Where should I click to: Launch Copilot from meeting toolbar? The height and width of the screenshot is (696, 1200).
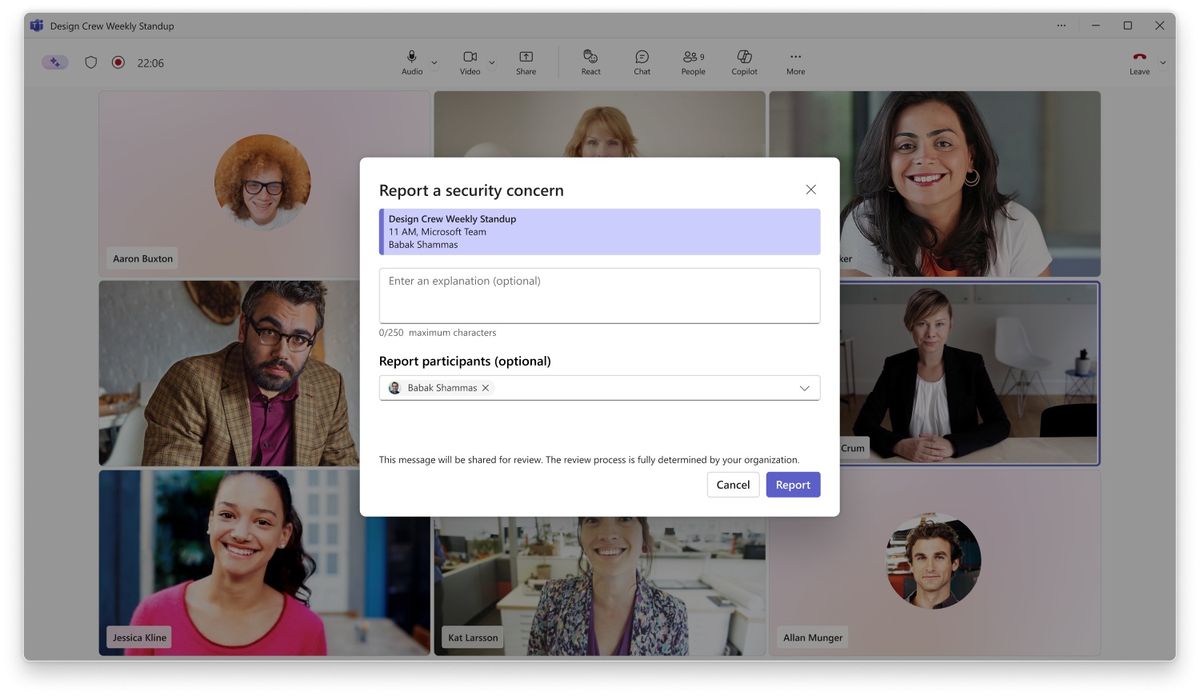tap(744, 63)
